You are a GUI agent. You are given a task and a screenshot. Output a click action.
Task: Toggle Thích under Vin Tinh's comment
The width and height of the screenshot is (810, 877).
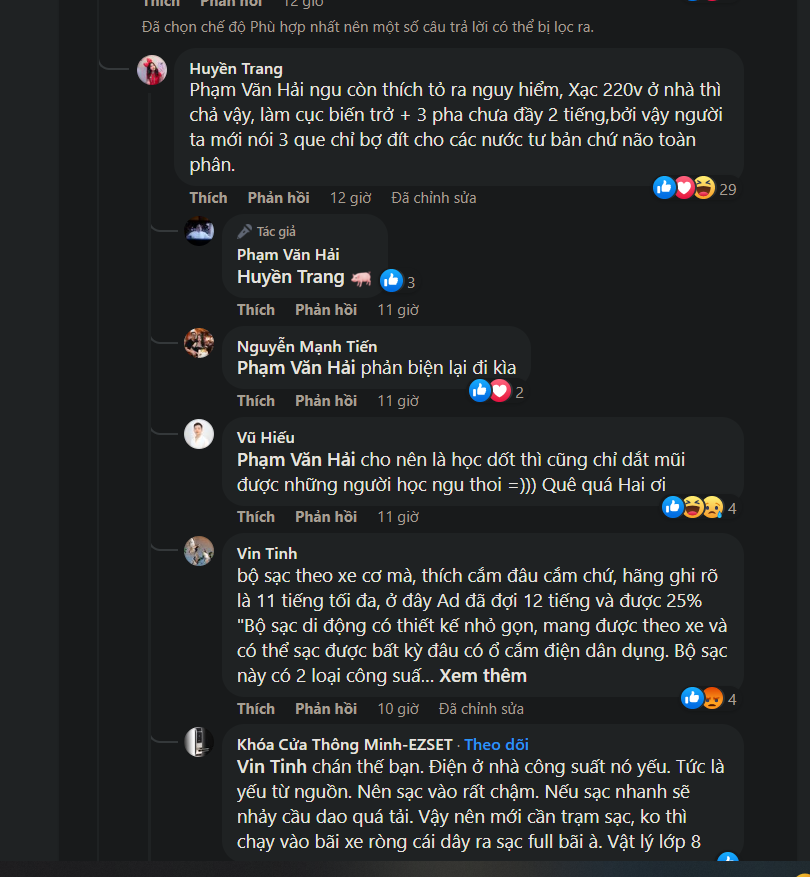point(256,709)
